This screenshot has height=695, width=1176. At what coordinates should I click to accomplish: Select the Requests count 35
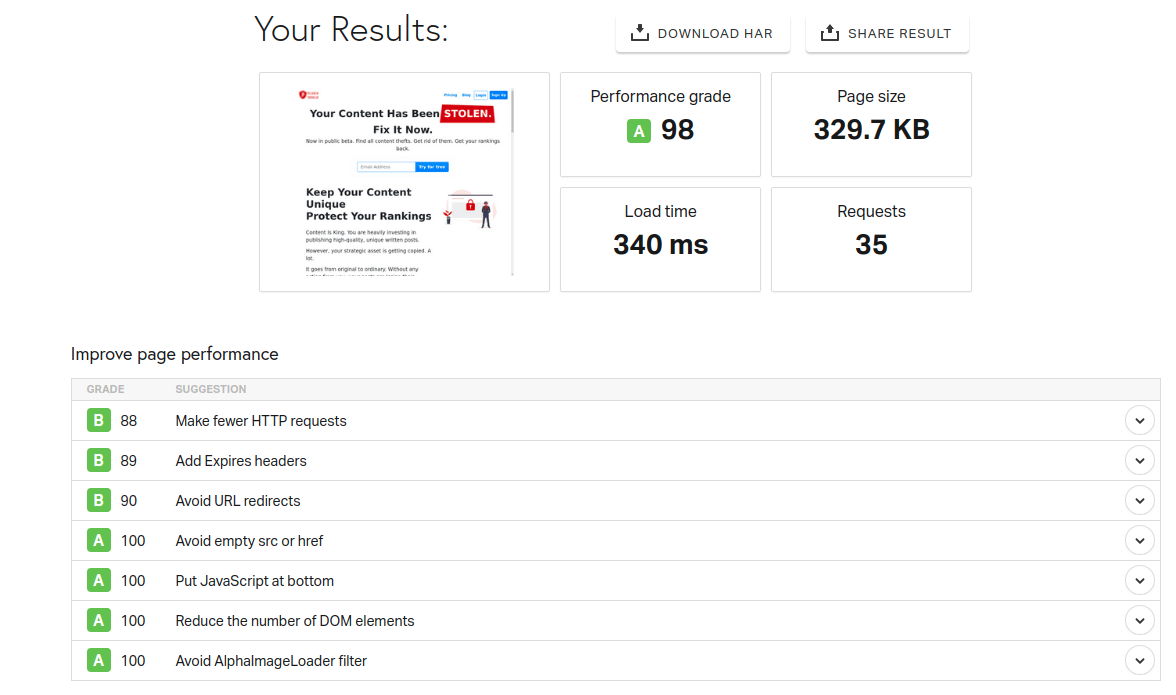coord(872,244)
